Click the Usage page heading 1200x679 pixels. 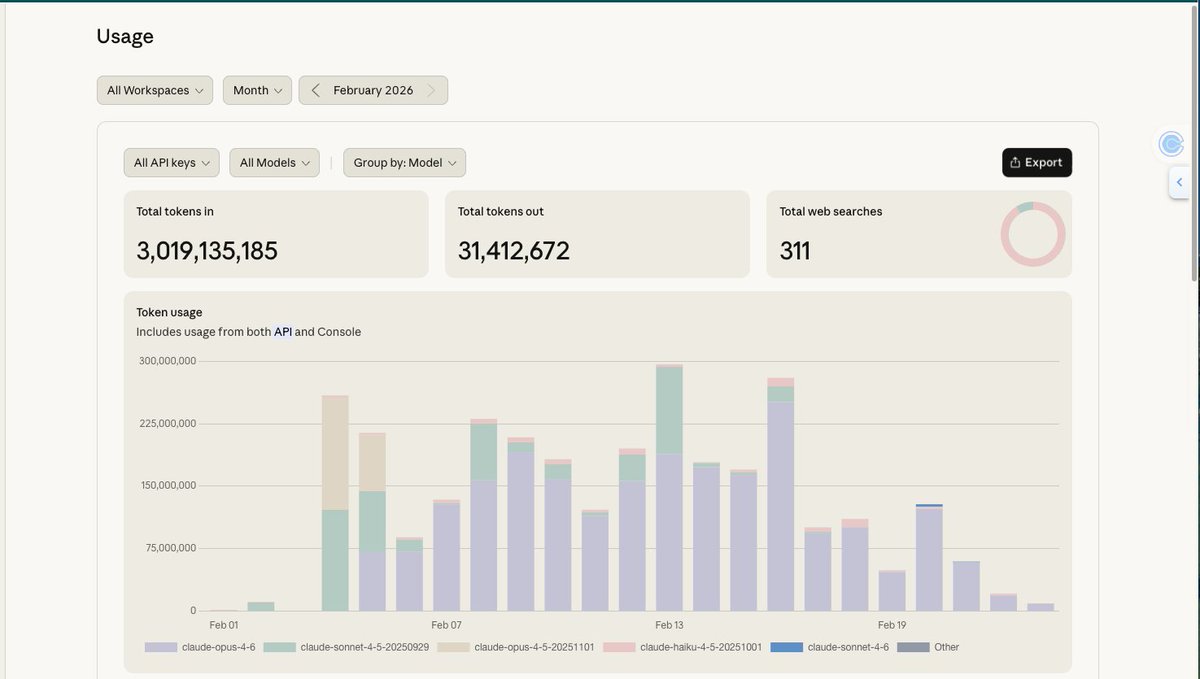click(x=125, y=37)
